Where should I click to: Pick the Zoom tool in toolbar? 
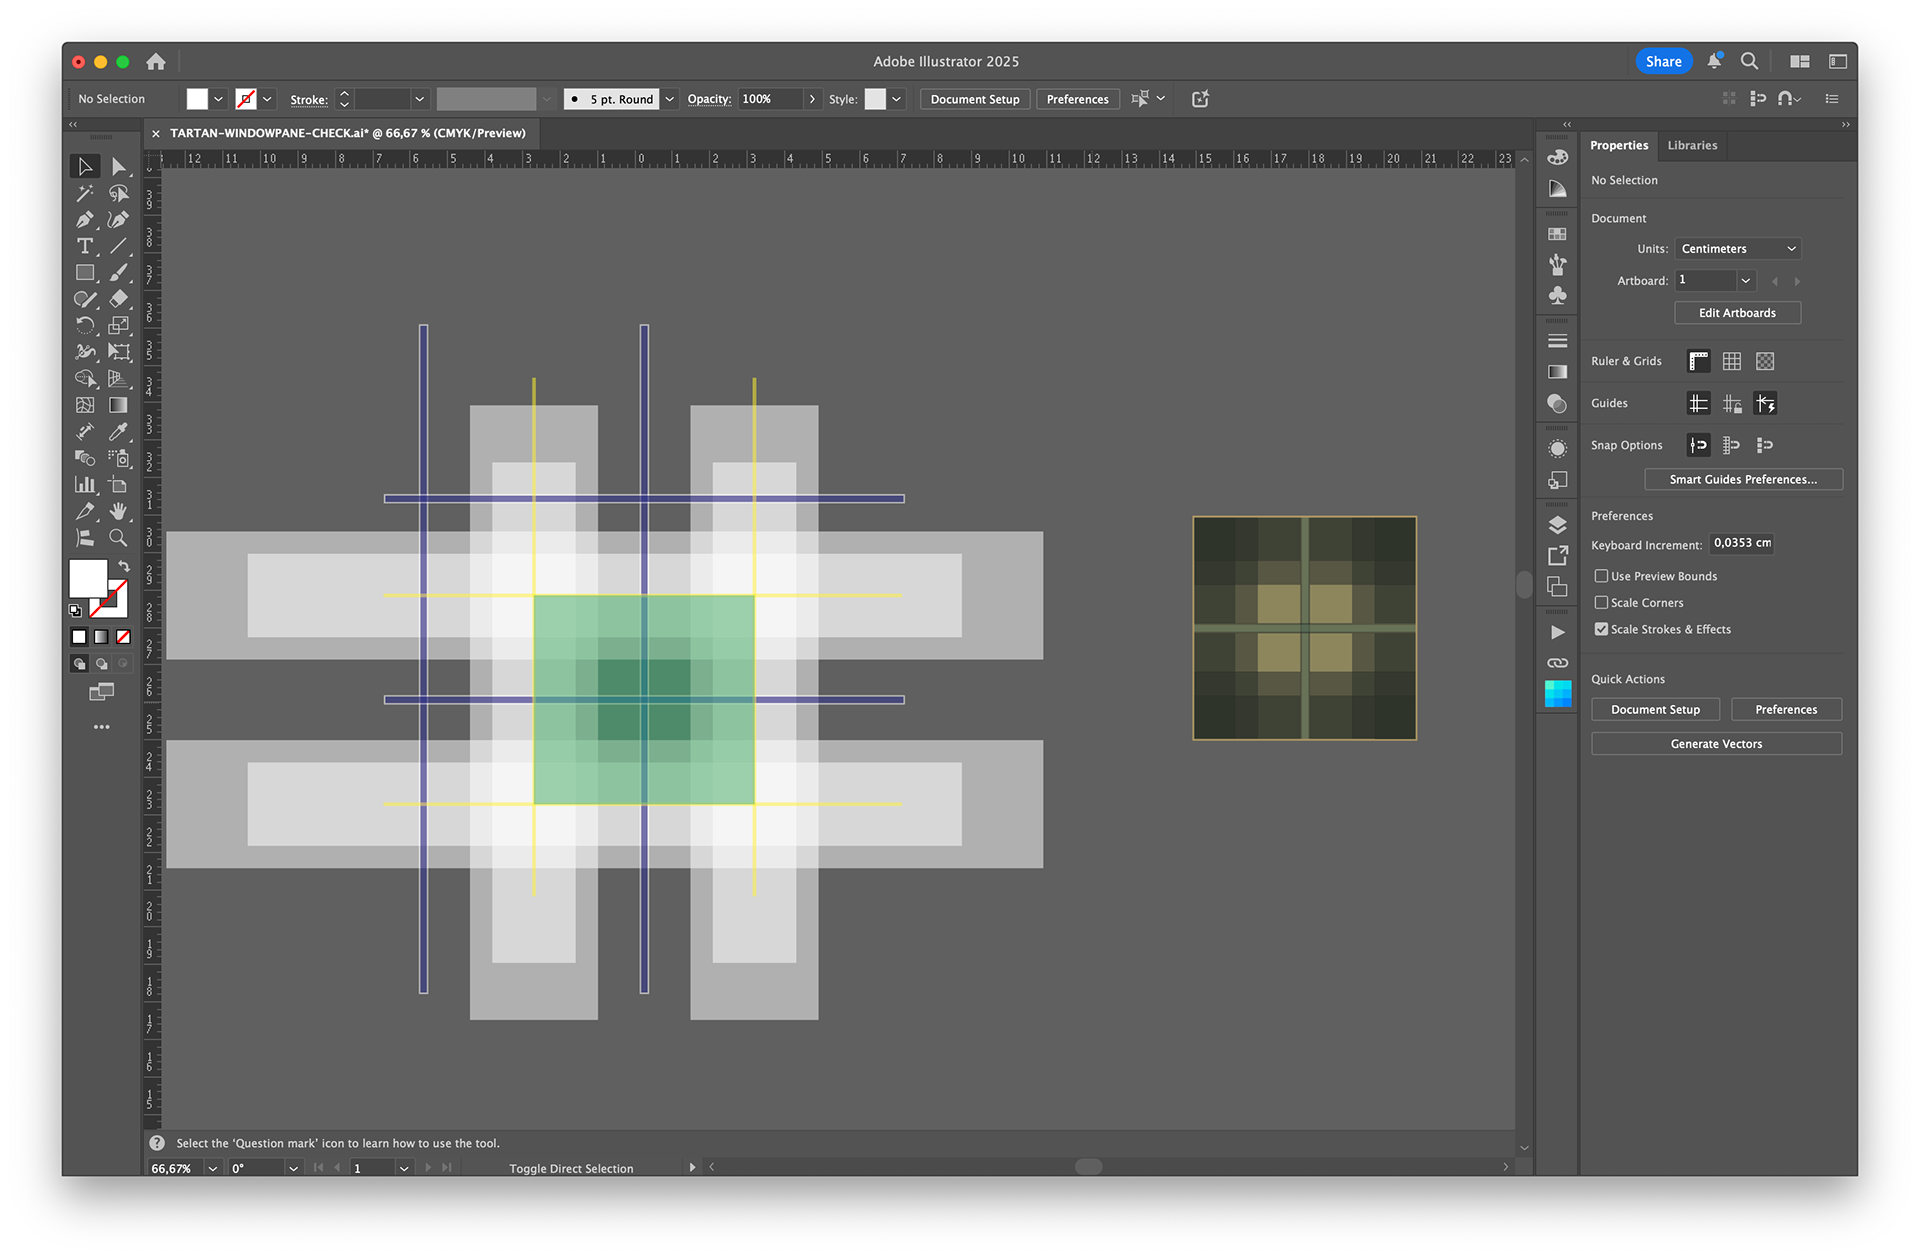(119, 538)
